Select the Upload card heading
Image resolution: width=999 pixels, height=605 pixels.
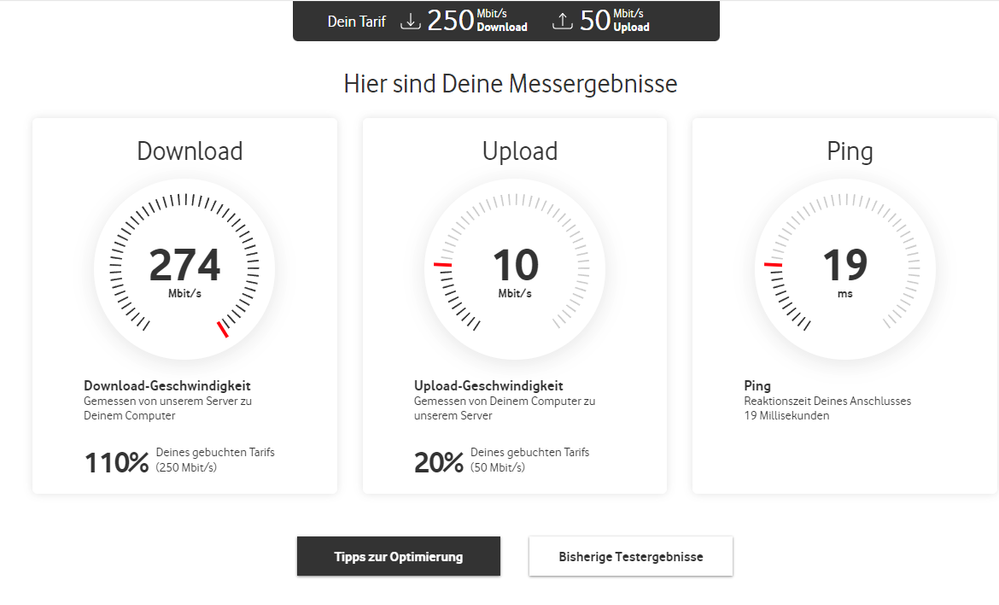coord(520,151)
